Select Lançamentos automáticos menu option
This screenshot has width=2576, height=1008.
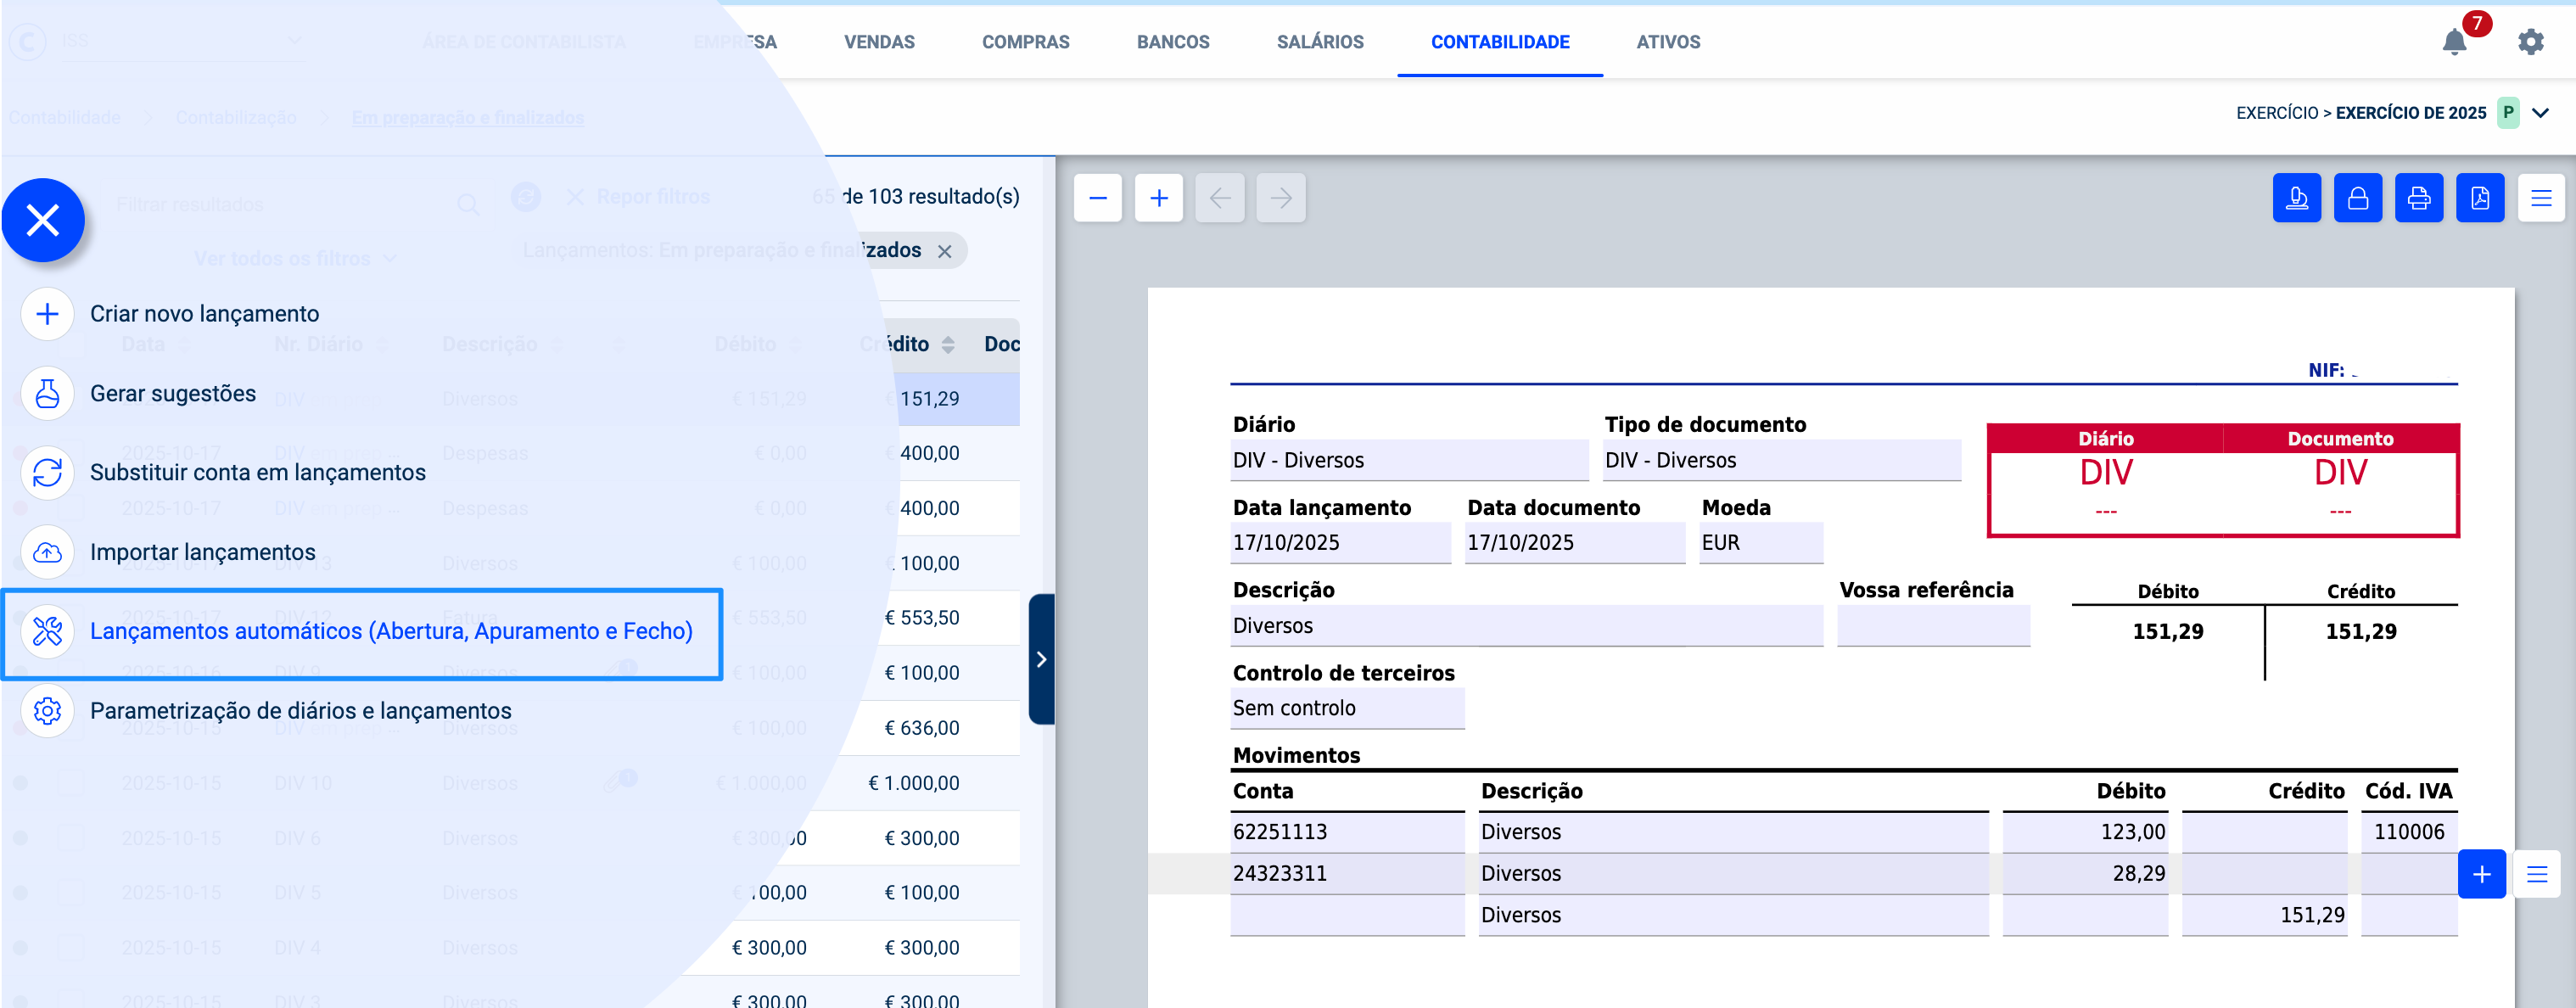390,631
